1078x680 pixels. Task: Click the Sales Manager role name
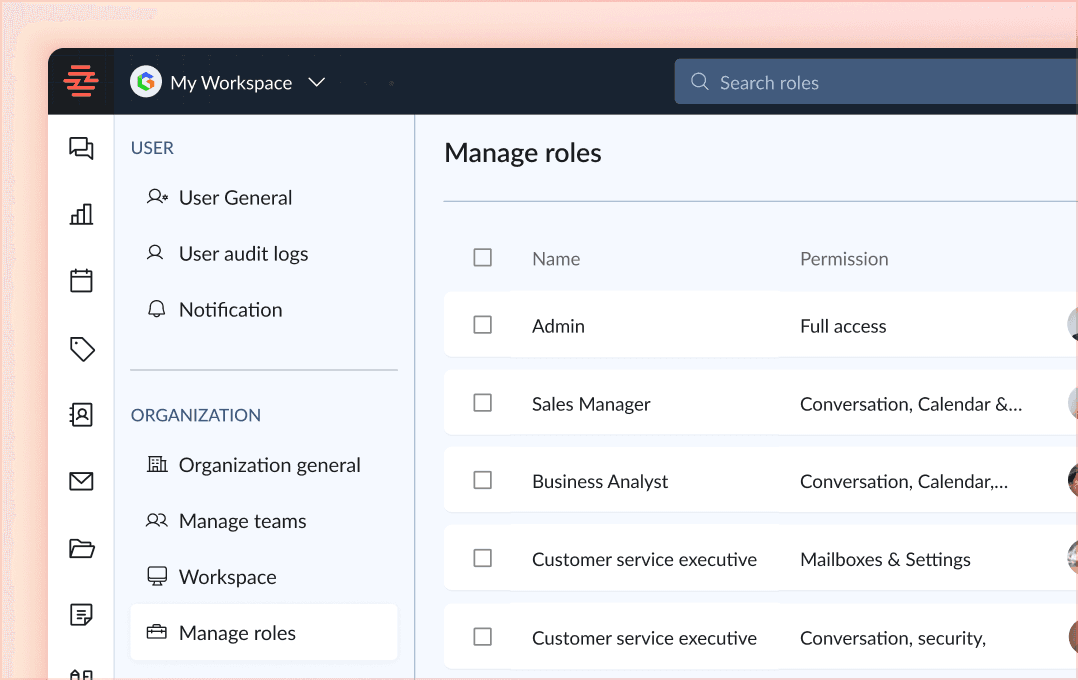coord(591,404)
